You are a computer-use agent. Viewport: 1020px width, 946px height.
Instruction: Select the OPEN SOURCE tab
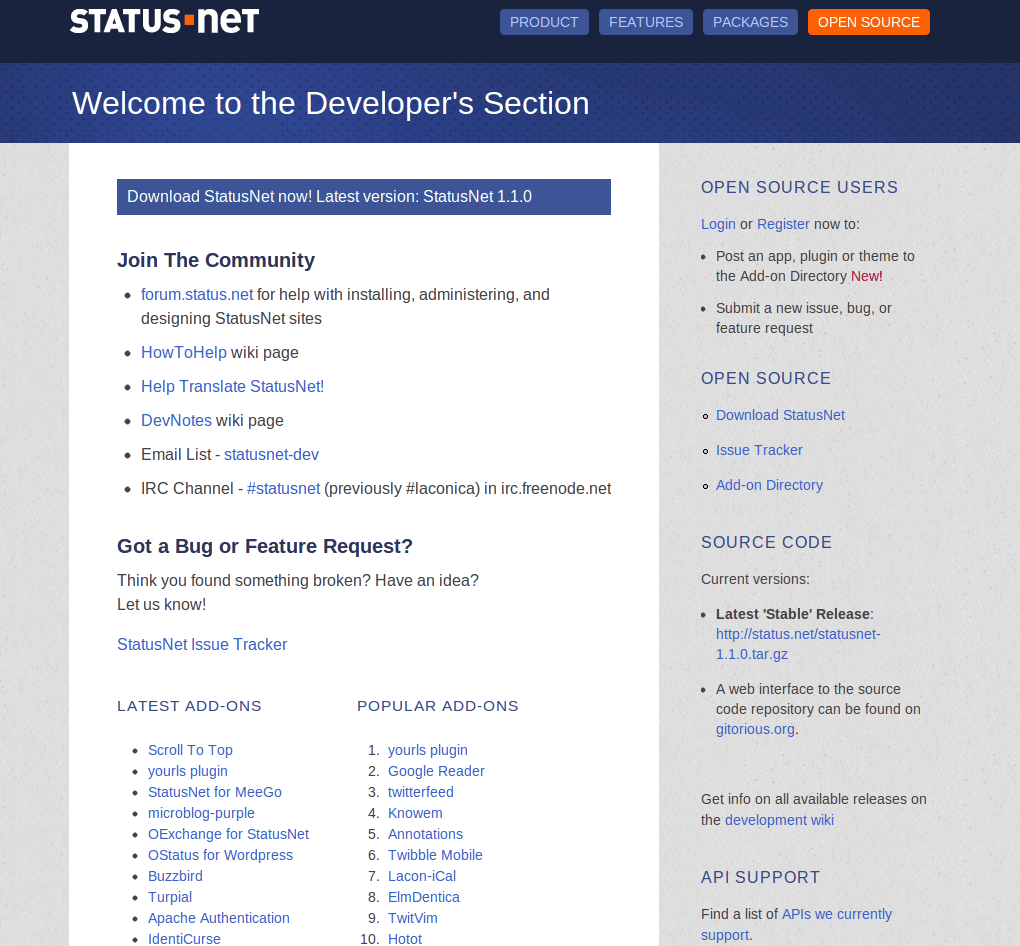click(868, 21)
